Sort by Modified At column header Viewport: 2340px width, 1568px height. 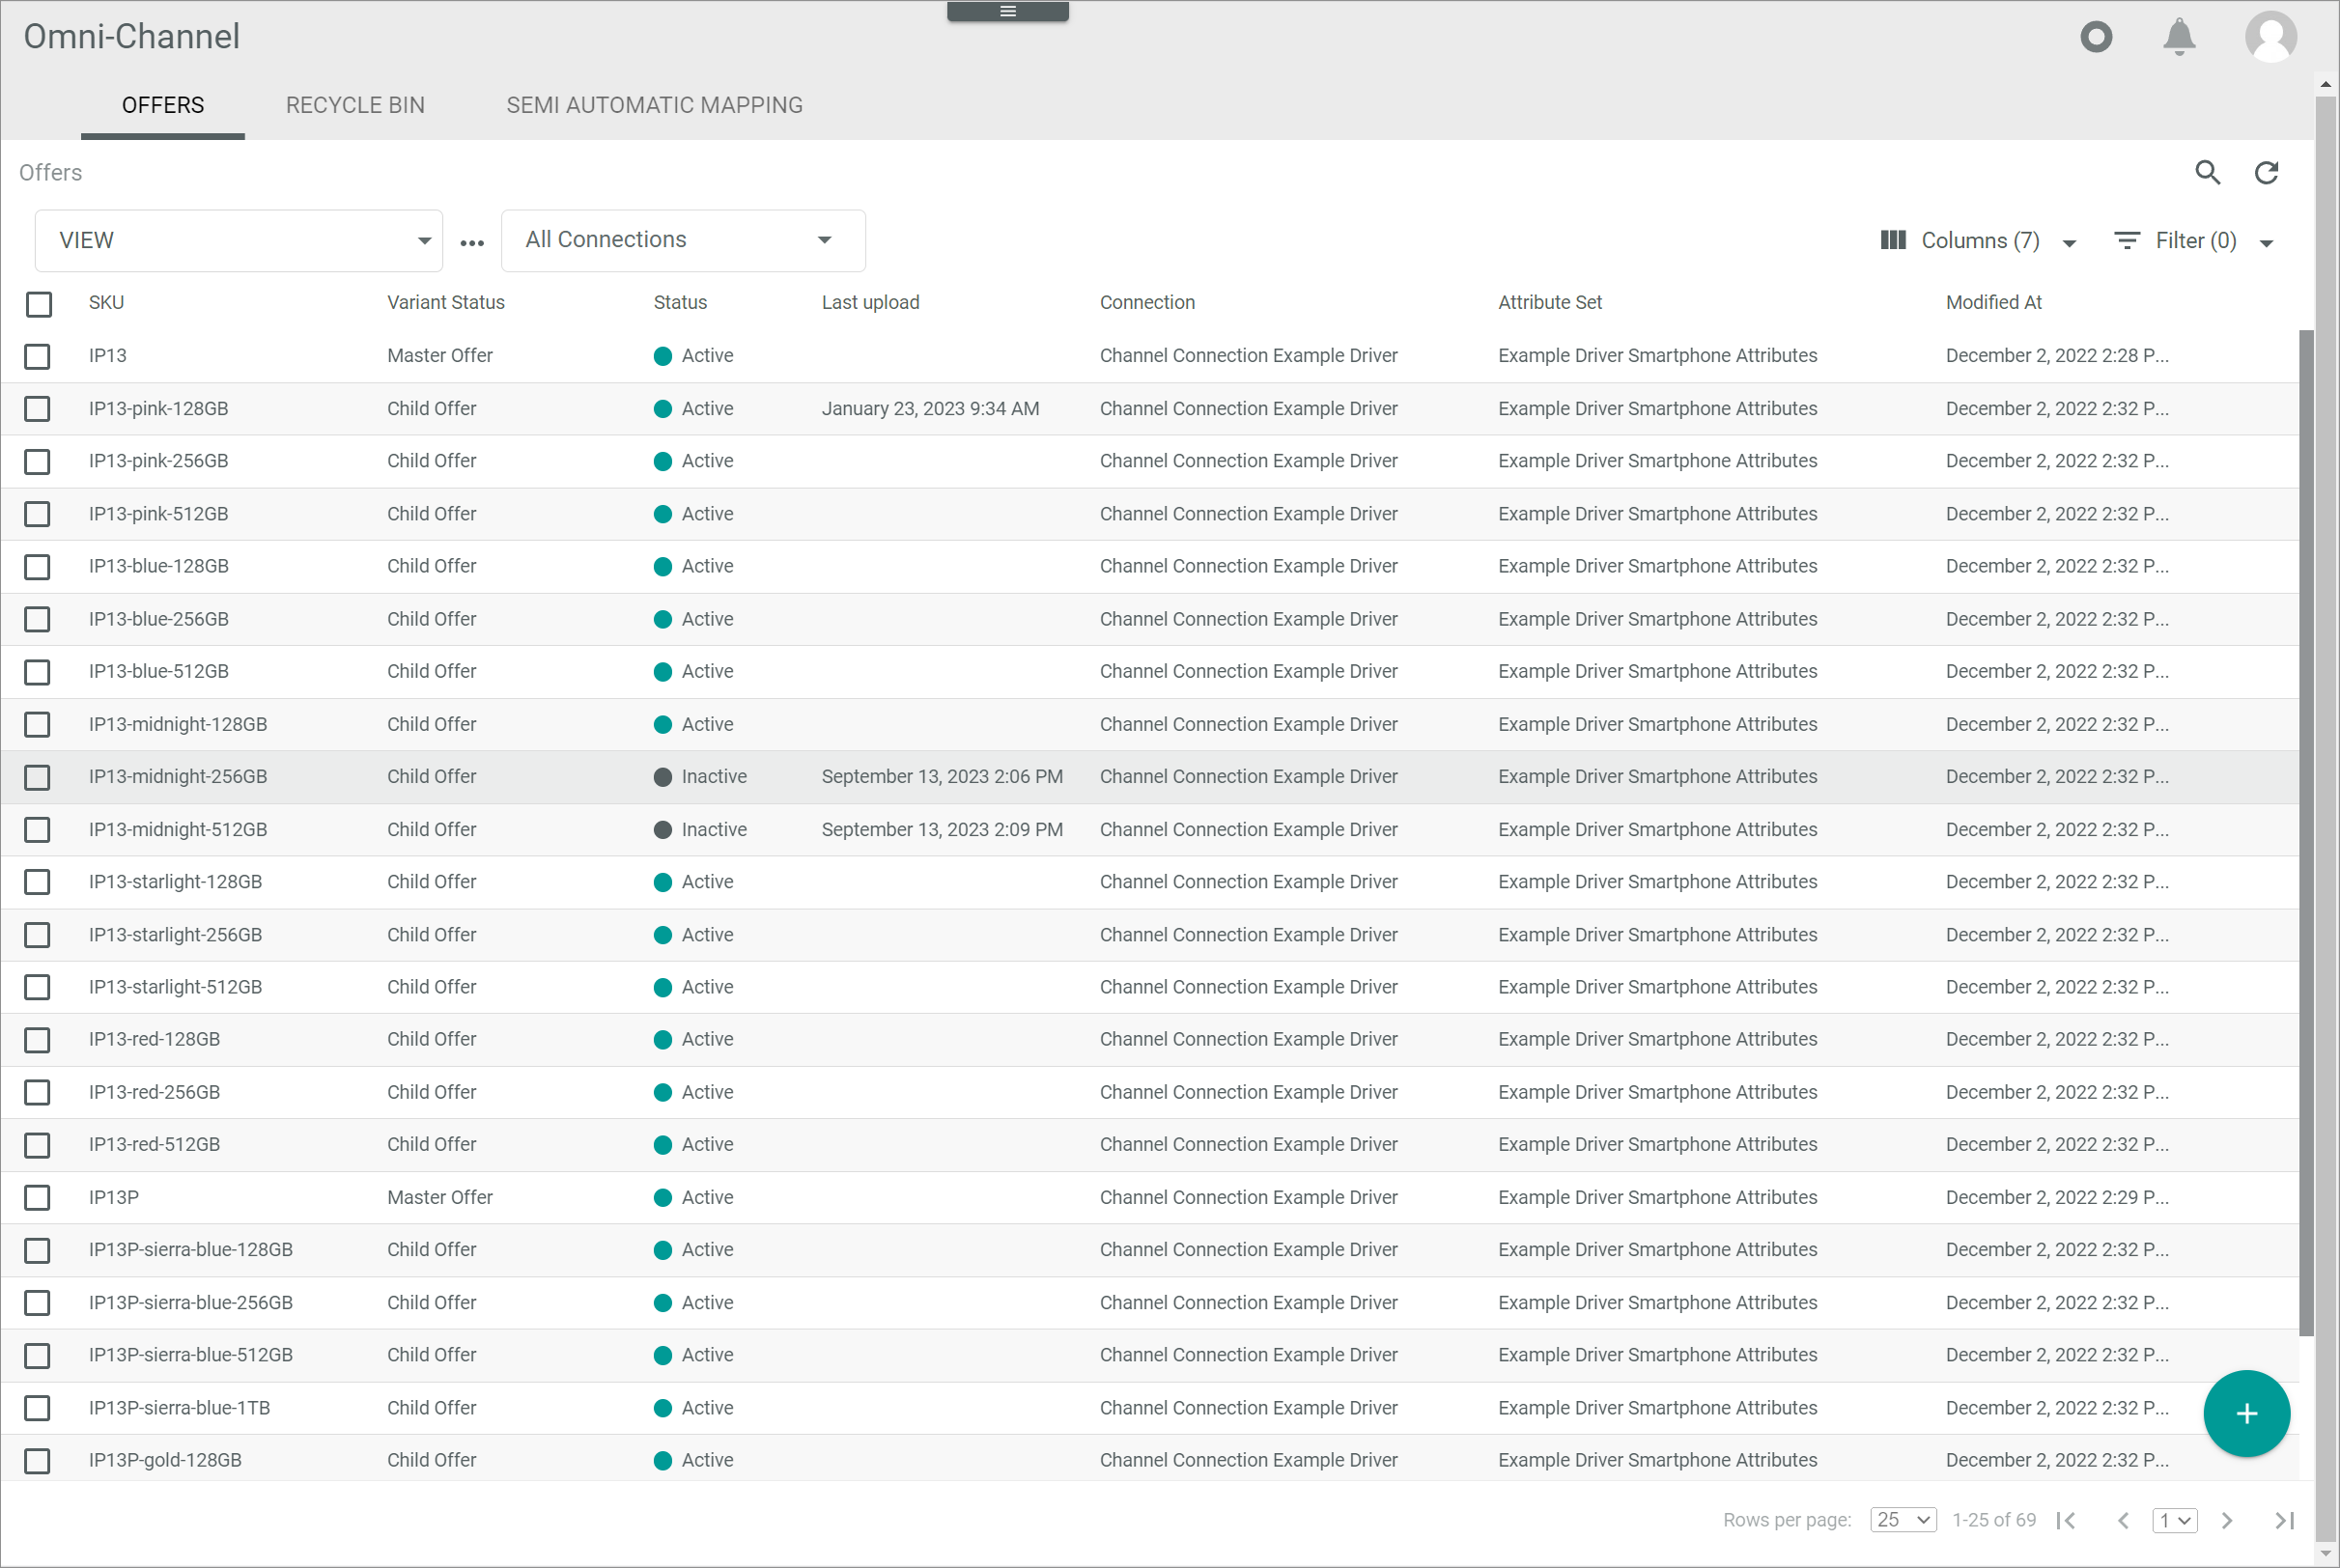click(1993, 302)
